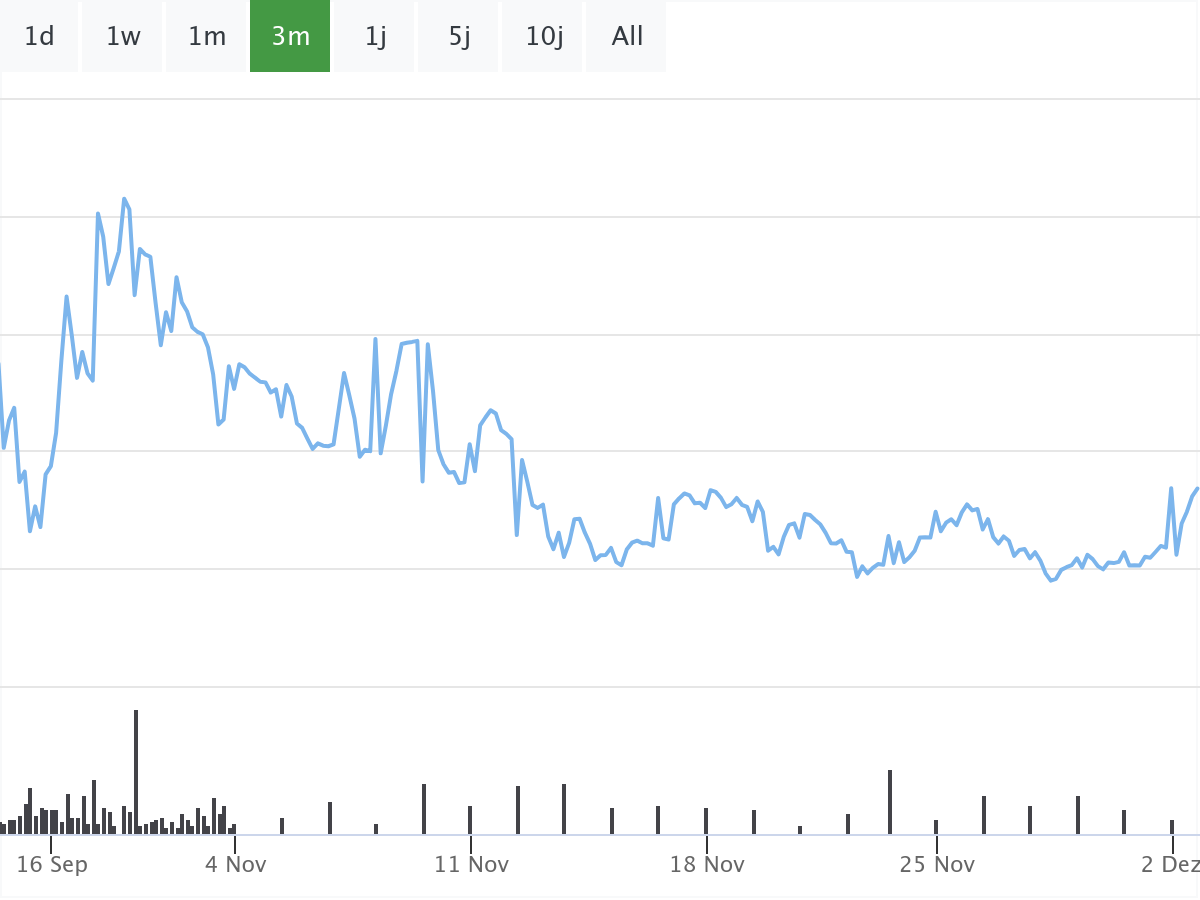Image resolution: width=1200 pixels, height=900 pixels.
Task: Select the 11 Nov axis label
Action: tap(470, 864)
